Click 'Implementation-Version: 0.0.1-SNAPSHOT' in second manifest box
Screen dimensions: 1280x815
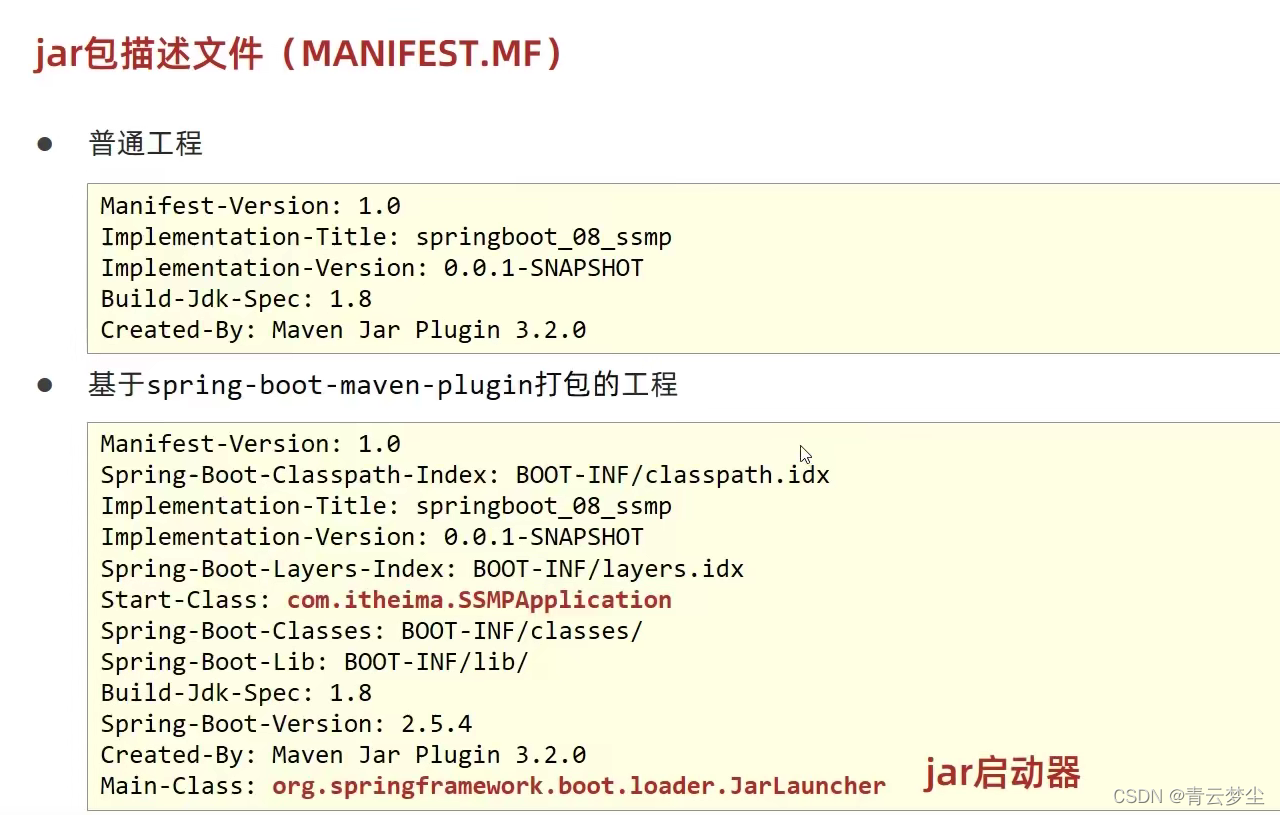(x=372, y=537)
